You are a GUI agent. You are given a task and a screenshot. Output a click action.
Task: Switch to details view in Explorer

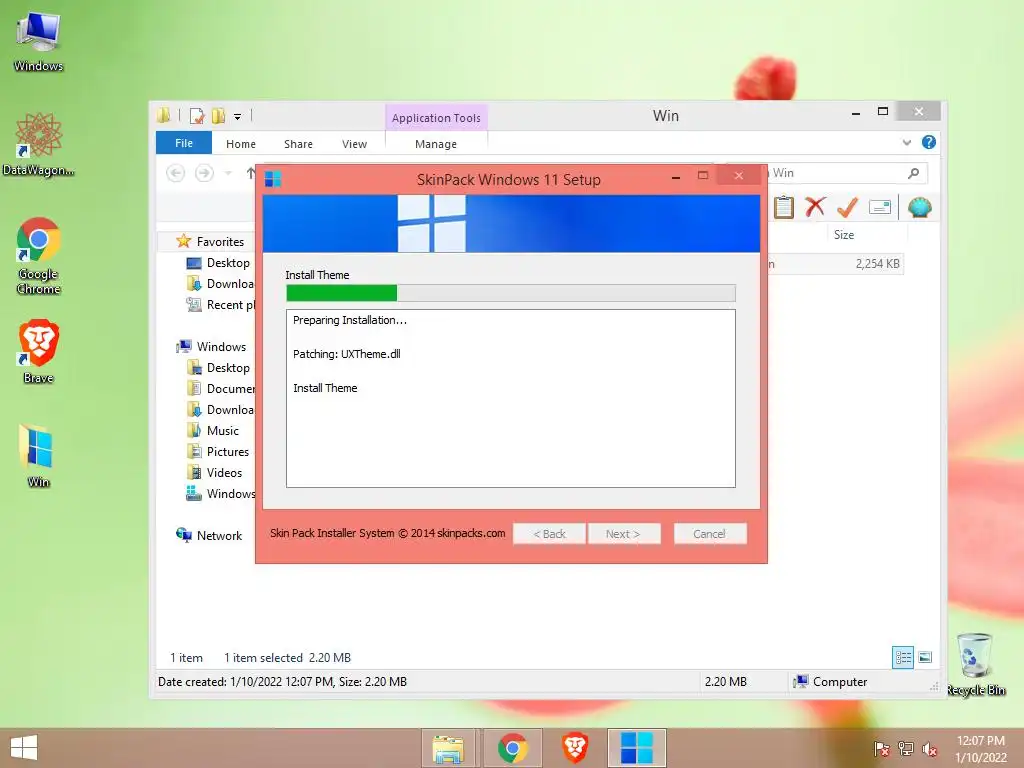(903, 657)
